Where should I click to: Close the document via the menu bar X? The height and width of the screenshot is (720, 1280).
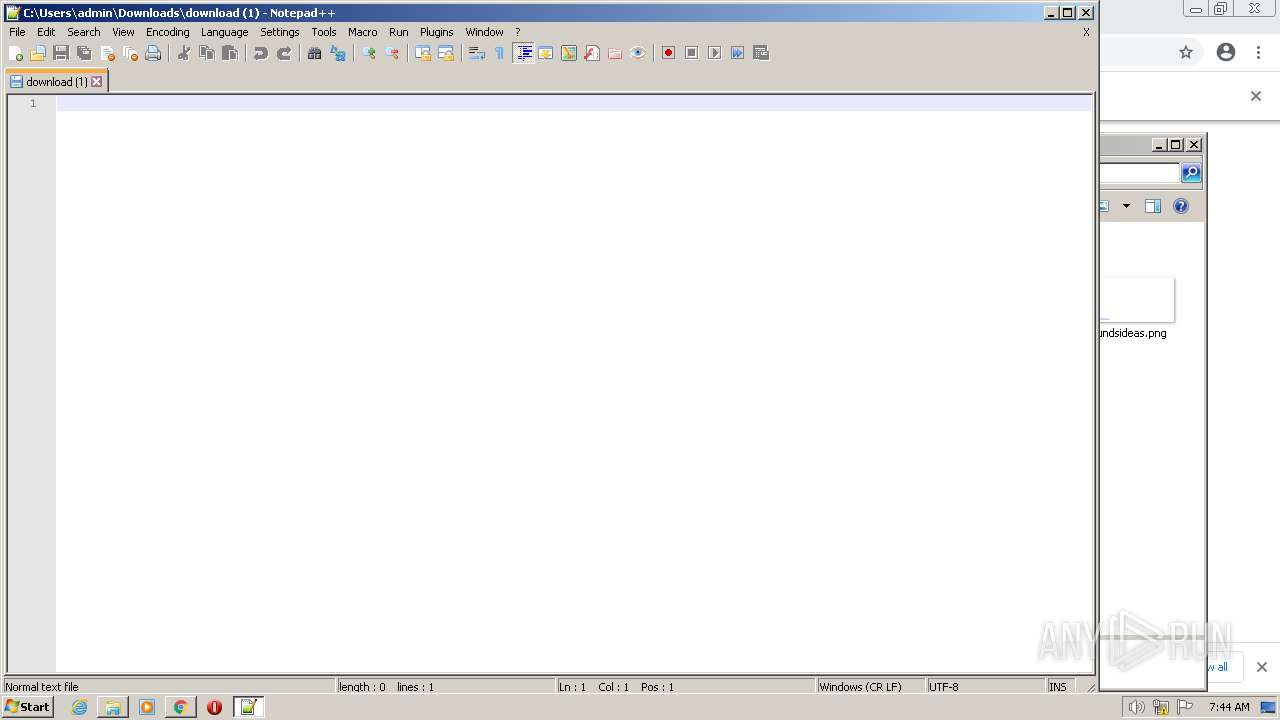point(1086,32)
